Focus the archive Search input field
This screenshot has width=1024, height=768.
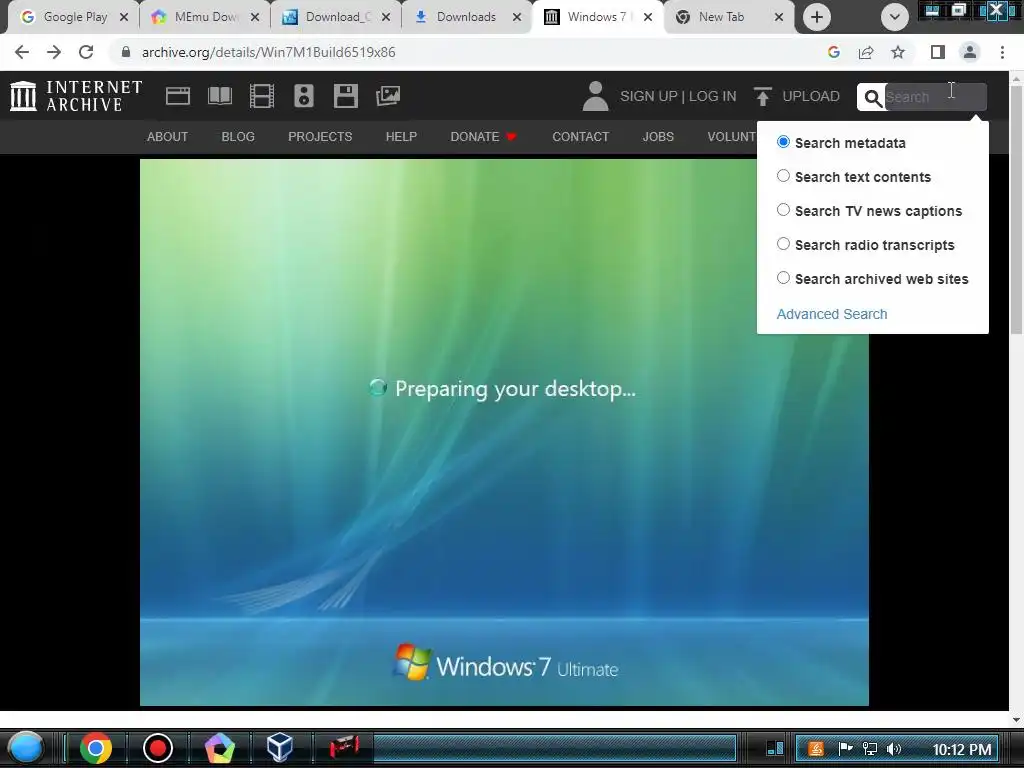pyautogui.click(x=935, y=97)
